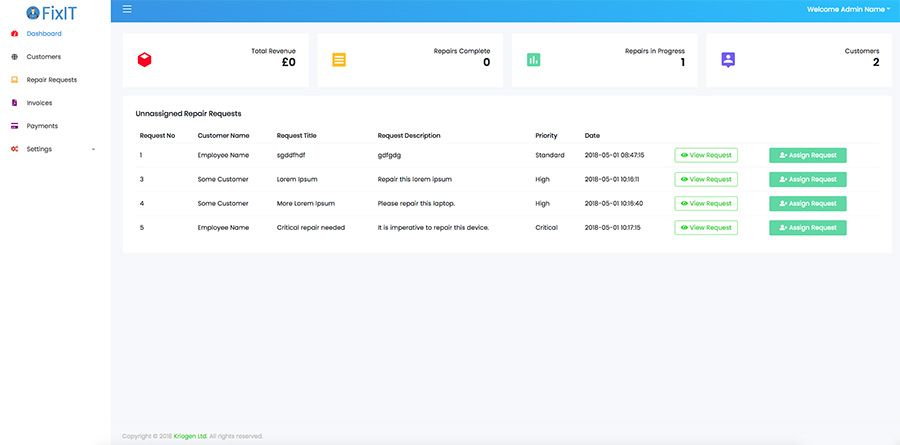This screenshot has height=445, width=900.
Task: Click the red Total Revenue cube icon
Action: coord(145,60)
